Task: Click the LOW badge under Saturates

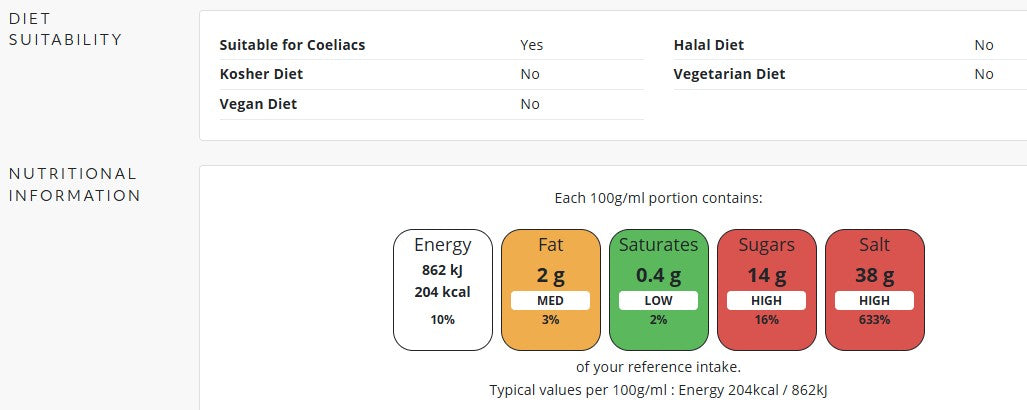Action: pyautogui.click(x=659, y=301)
